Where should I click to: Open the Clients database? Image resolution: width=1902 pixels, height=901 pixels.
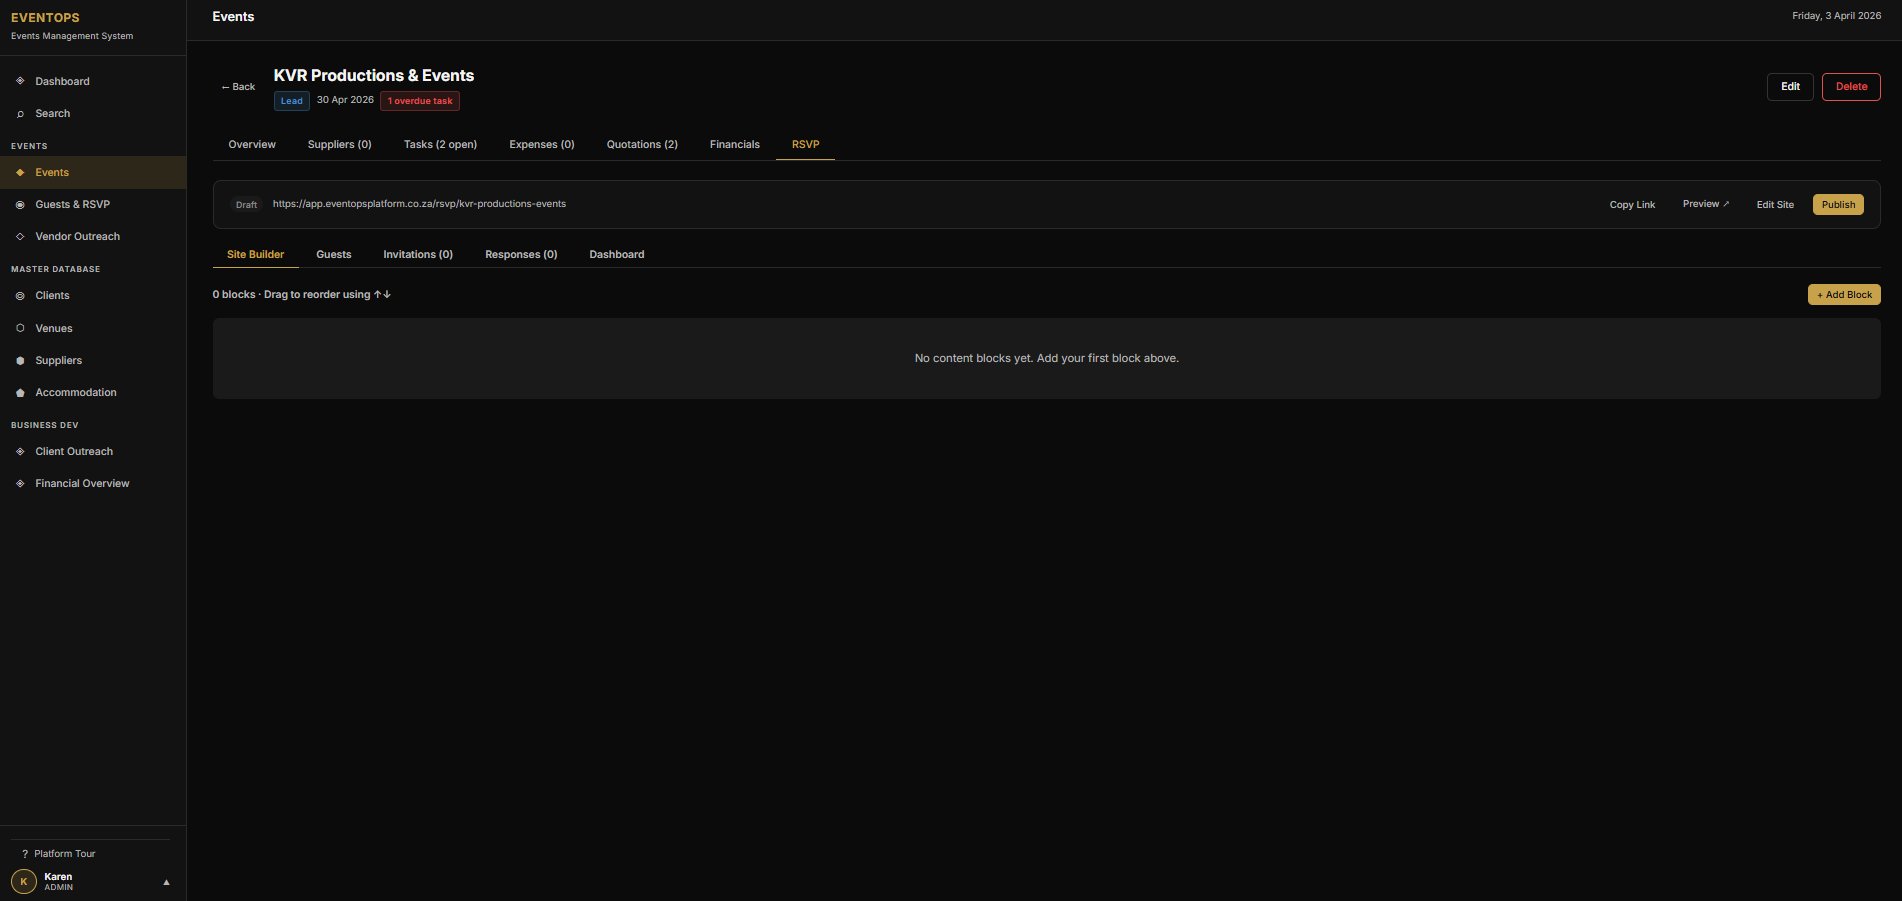pos(52,295)
